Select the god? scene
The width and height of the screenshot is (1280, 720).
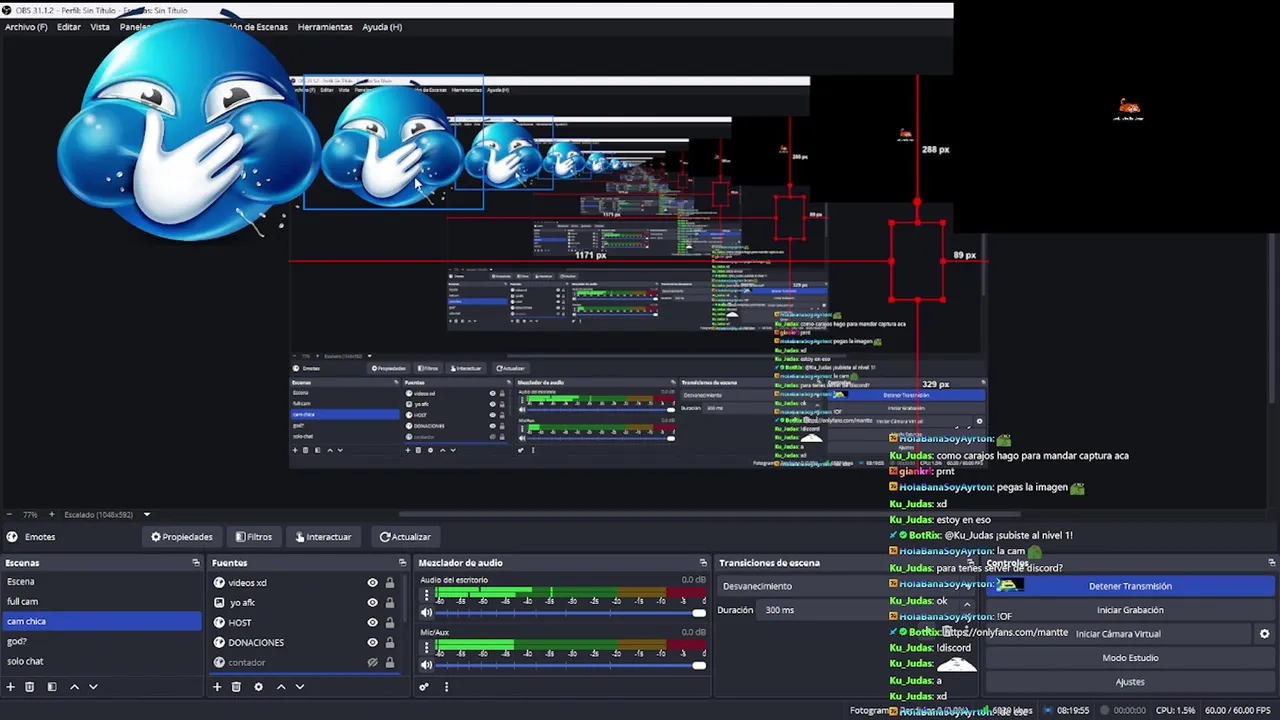(x=101, y=641)
